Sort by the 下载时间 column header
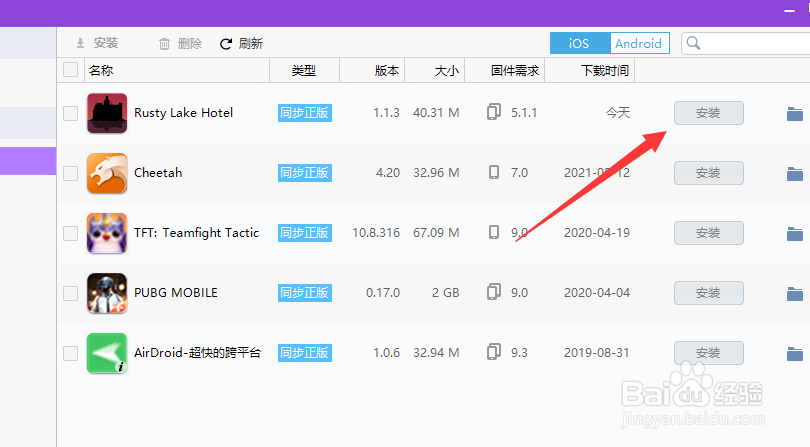This screenshot has height=447, width=810. click(589, 70)
